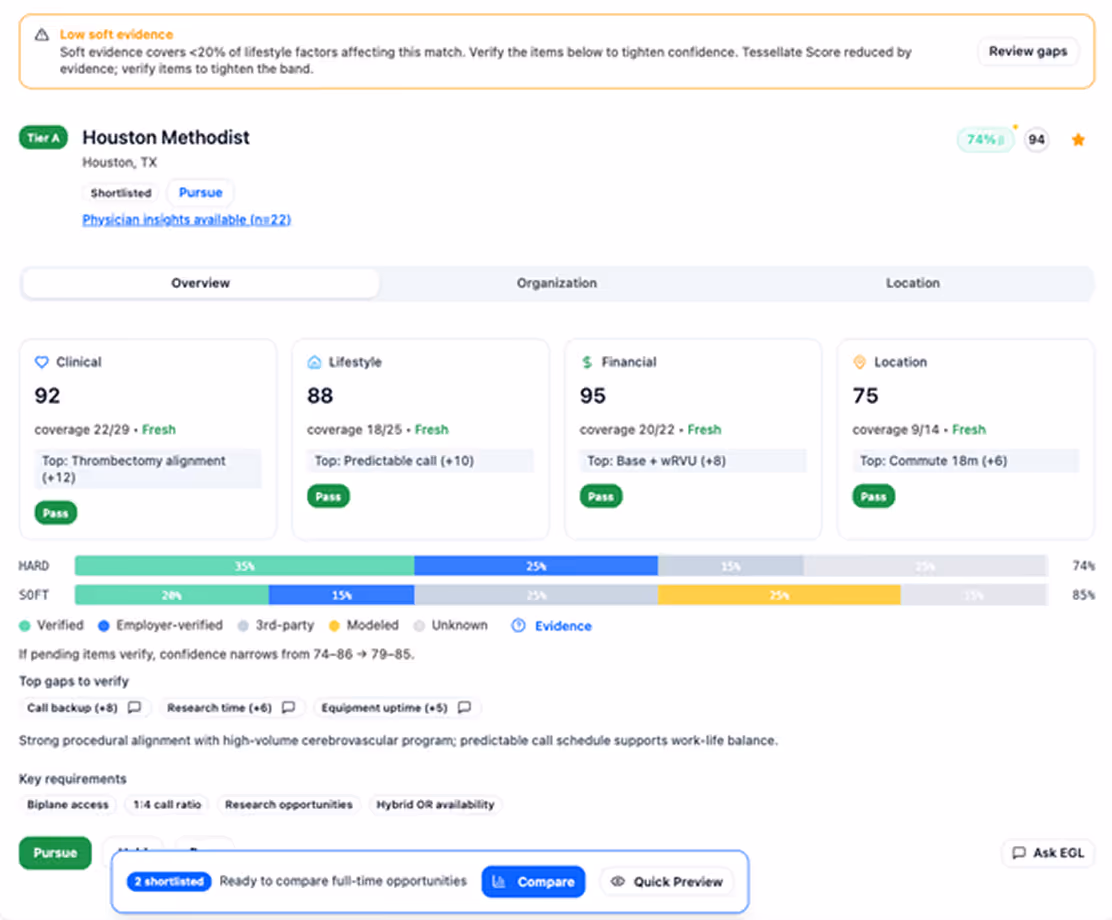Click the Location pin icon in score card
The image size is (1112, 920).
[x=860, y=362]
